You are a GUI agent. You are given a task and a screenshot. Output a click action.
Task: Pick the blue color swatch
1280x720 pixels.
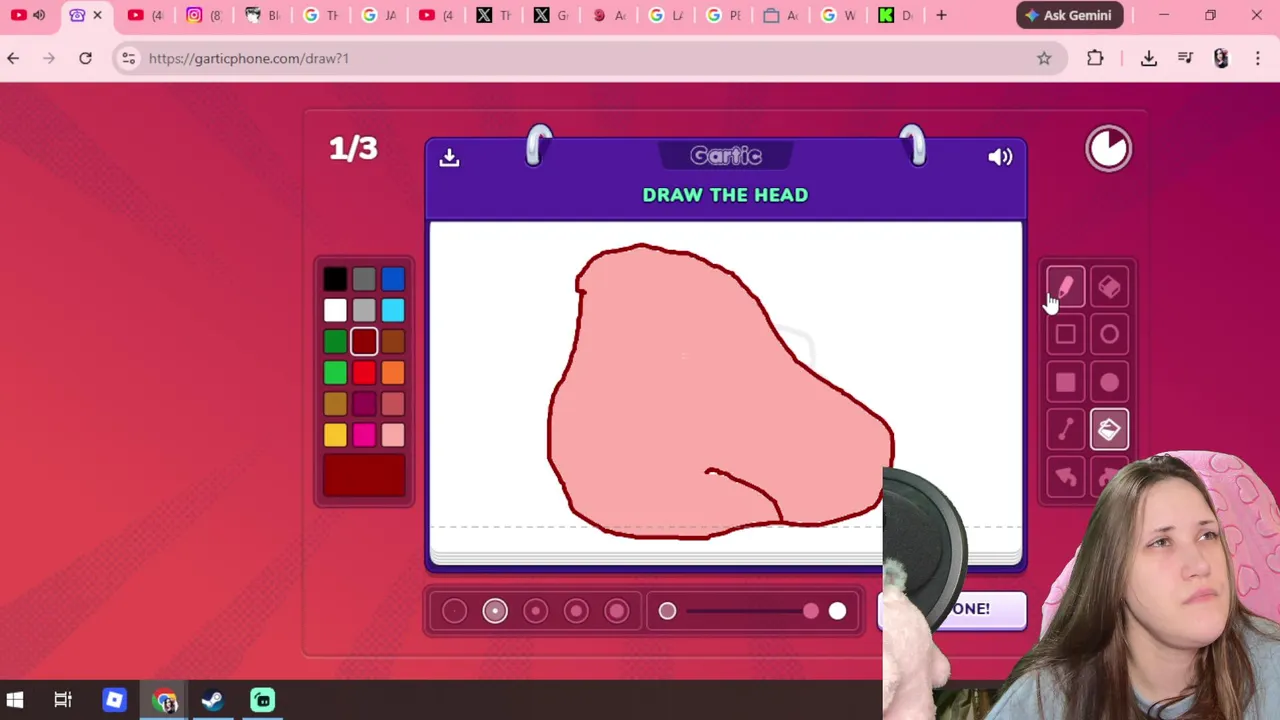coord(393,279)
